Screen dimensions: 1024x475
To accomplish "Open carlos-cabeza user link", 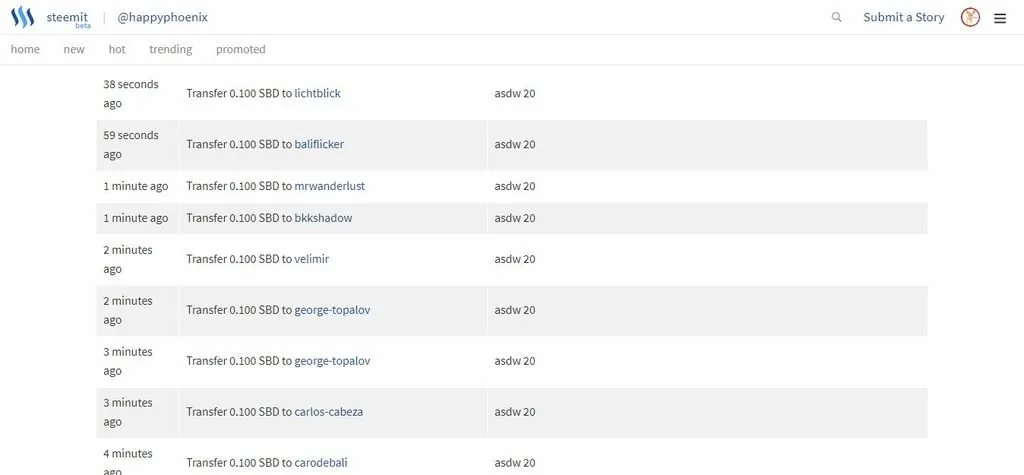I will tap(328, 412).
